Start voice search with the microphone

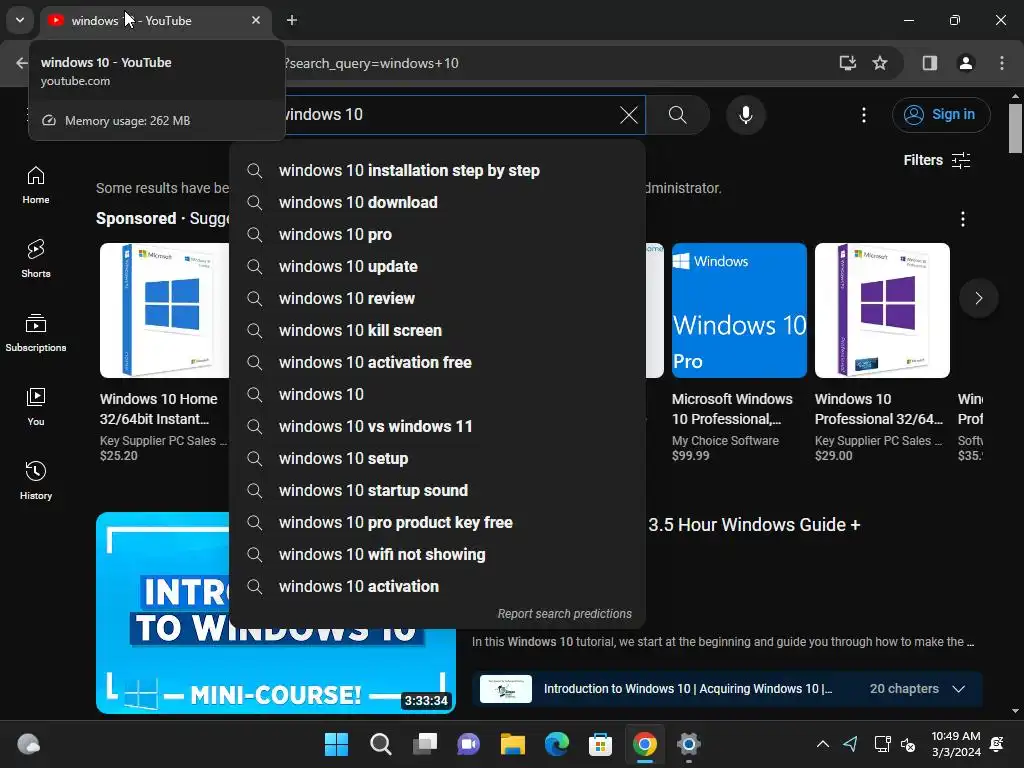click(x=745, y=115)
